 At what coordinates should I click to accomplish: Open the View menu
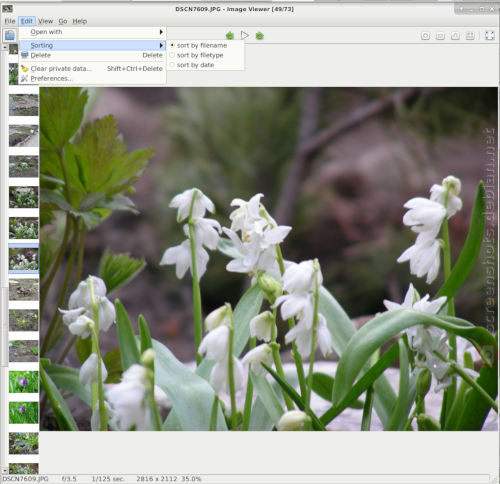(x=45, y=21)
